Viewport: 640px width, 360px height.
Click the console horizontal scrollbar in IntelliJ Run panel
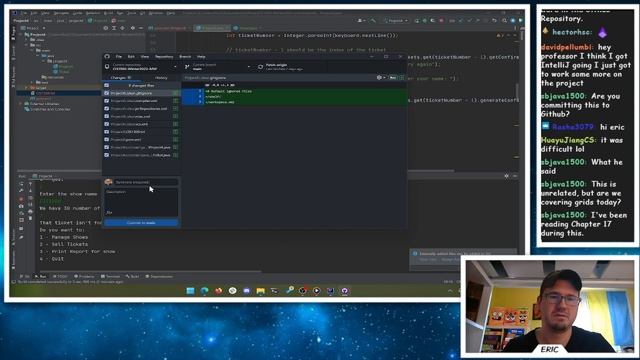pyautogui.click(x=151, y=271)
